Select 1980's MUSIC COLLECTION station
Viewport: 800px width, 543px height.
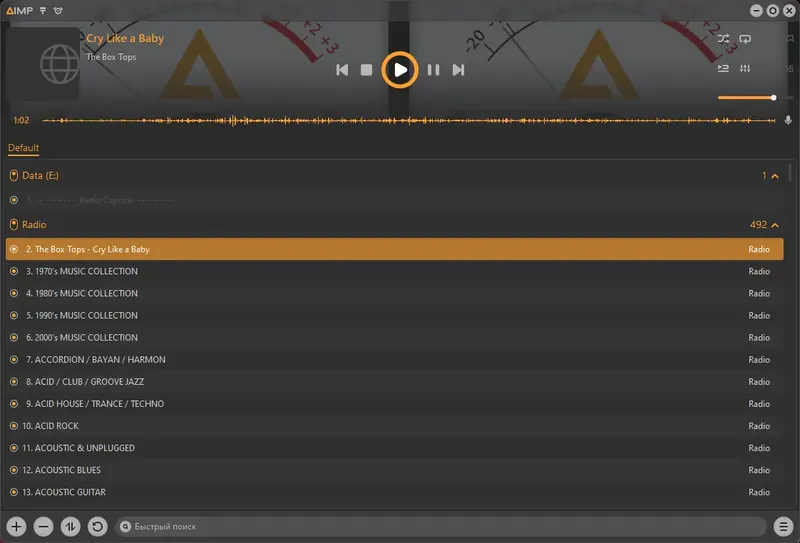(x=394, y=293)
